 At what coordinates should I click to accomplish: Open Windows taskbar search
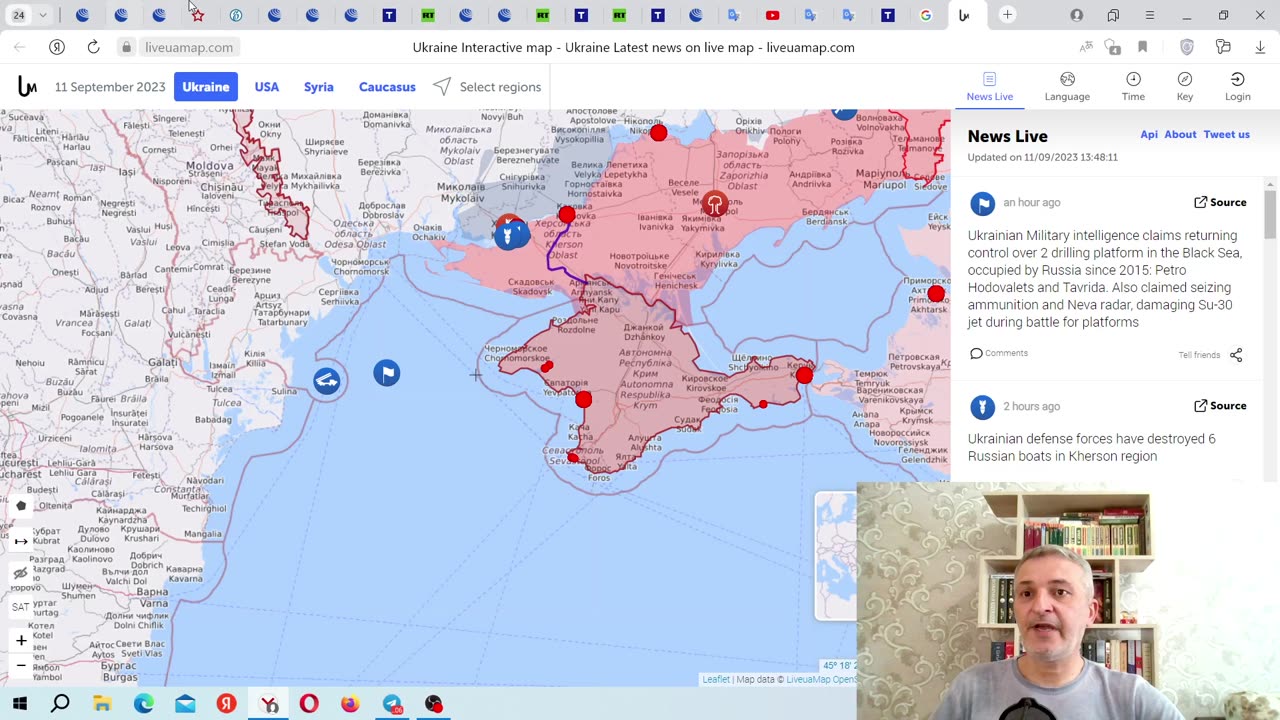[60, 704]
